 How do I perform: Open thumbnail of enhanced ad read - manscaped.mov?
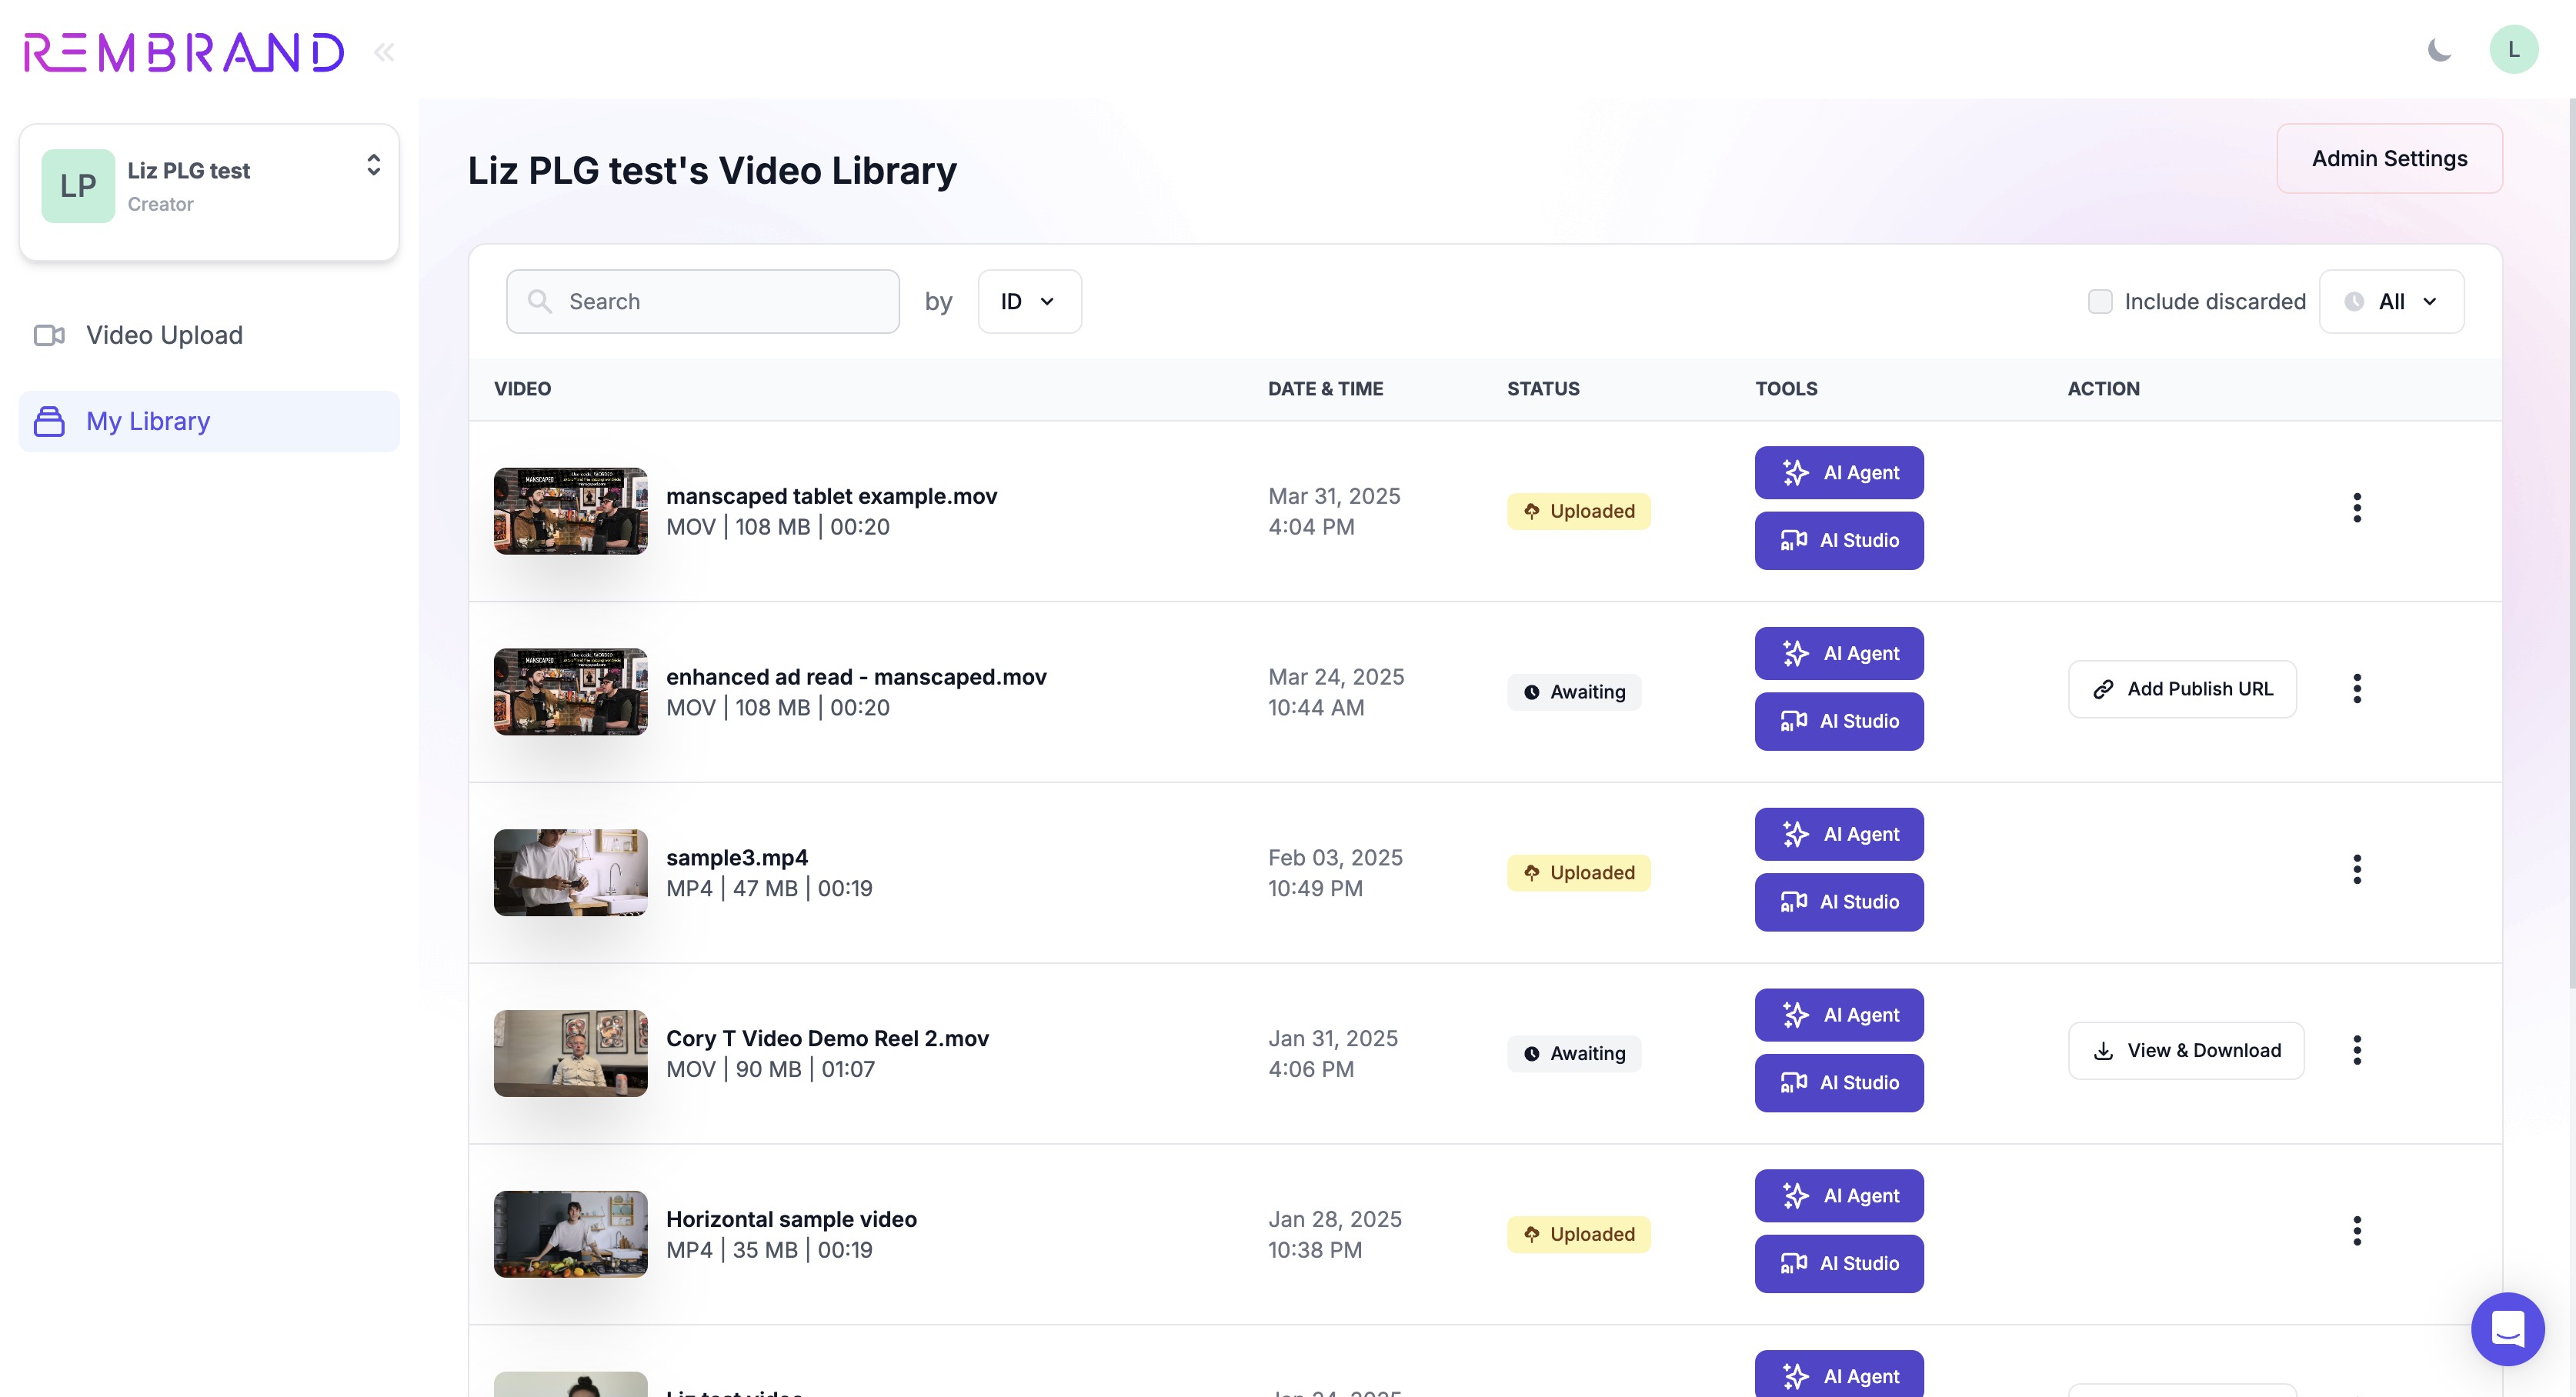(x=570, y=692)
